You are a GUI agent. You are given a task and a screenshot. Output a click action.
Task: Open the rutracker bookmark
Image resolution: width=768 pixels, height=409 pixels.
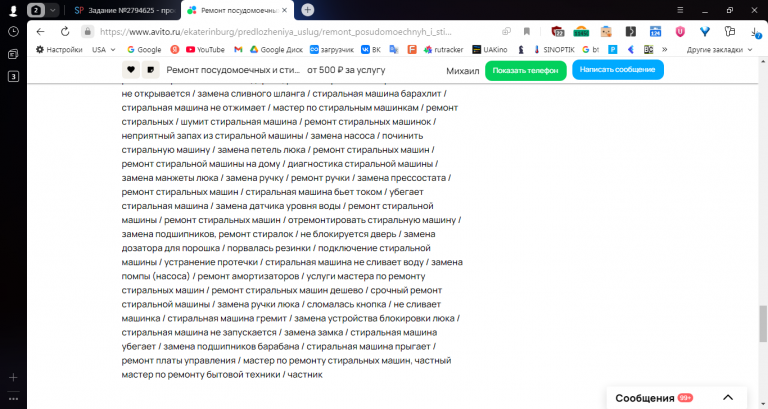point(443,49)
